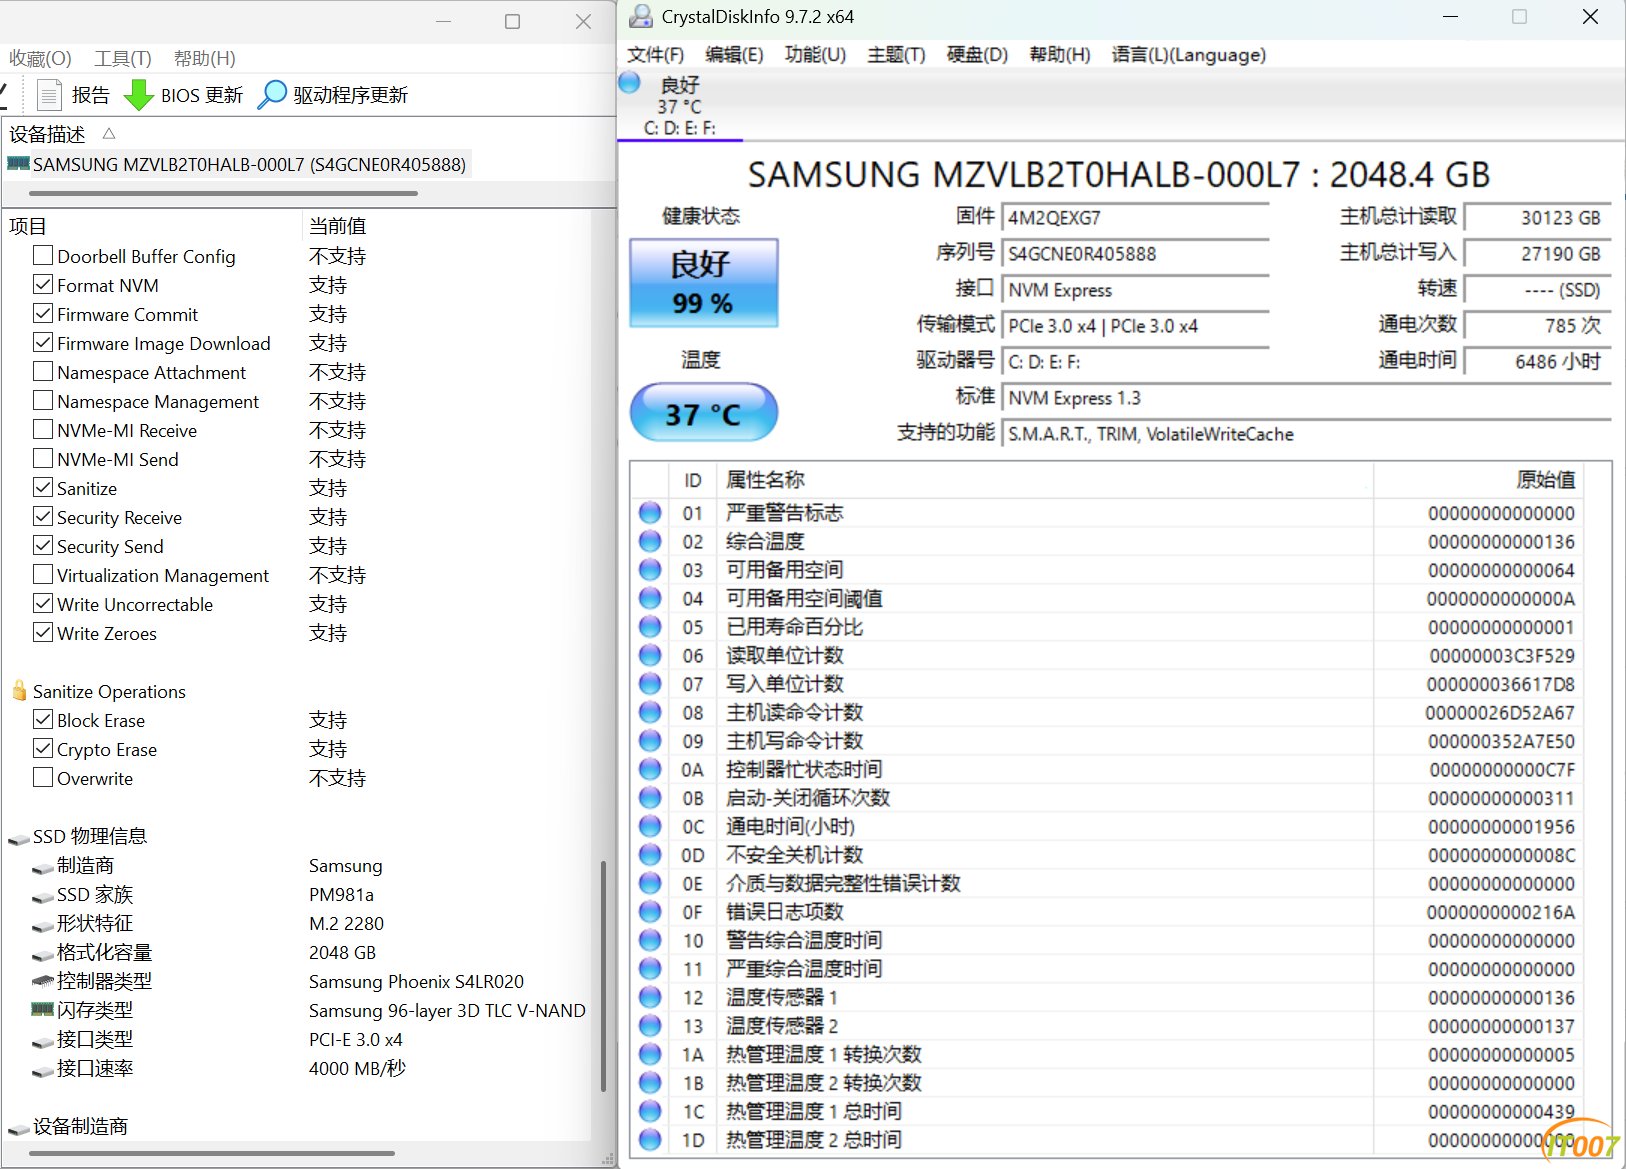
Task: Click the 报告 toolbar button label
Action: pyautogui.click(x=91, y=95)
